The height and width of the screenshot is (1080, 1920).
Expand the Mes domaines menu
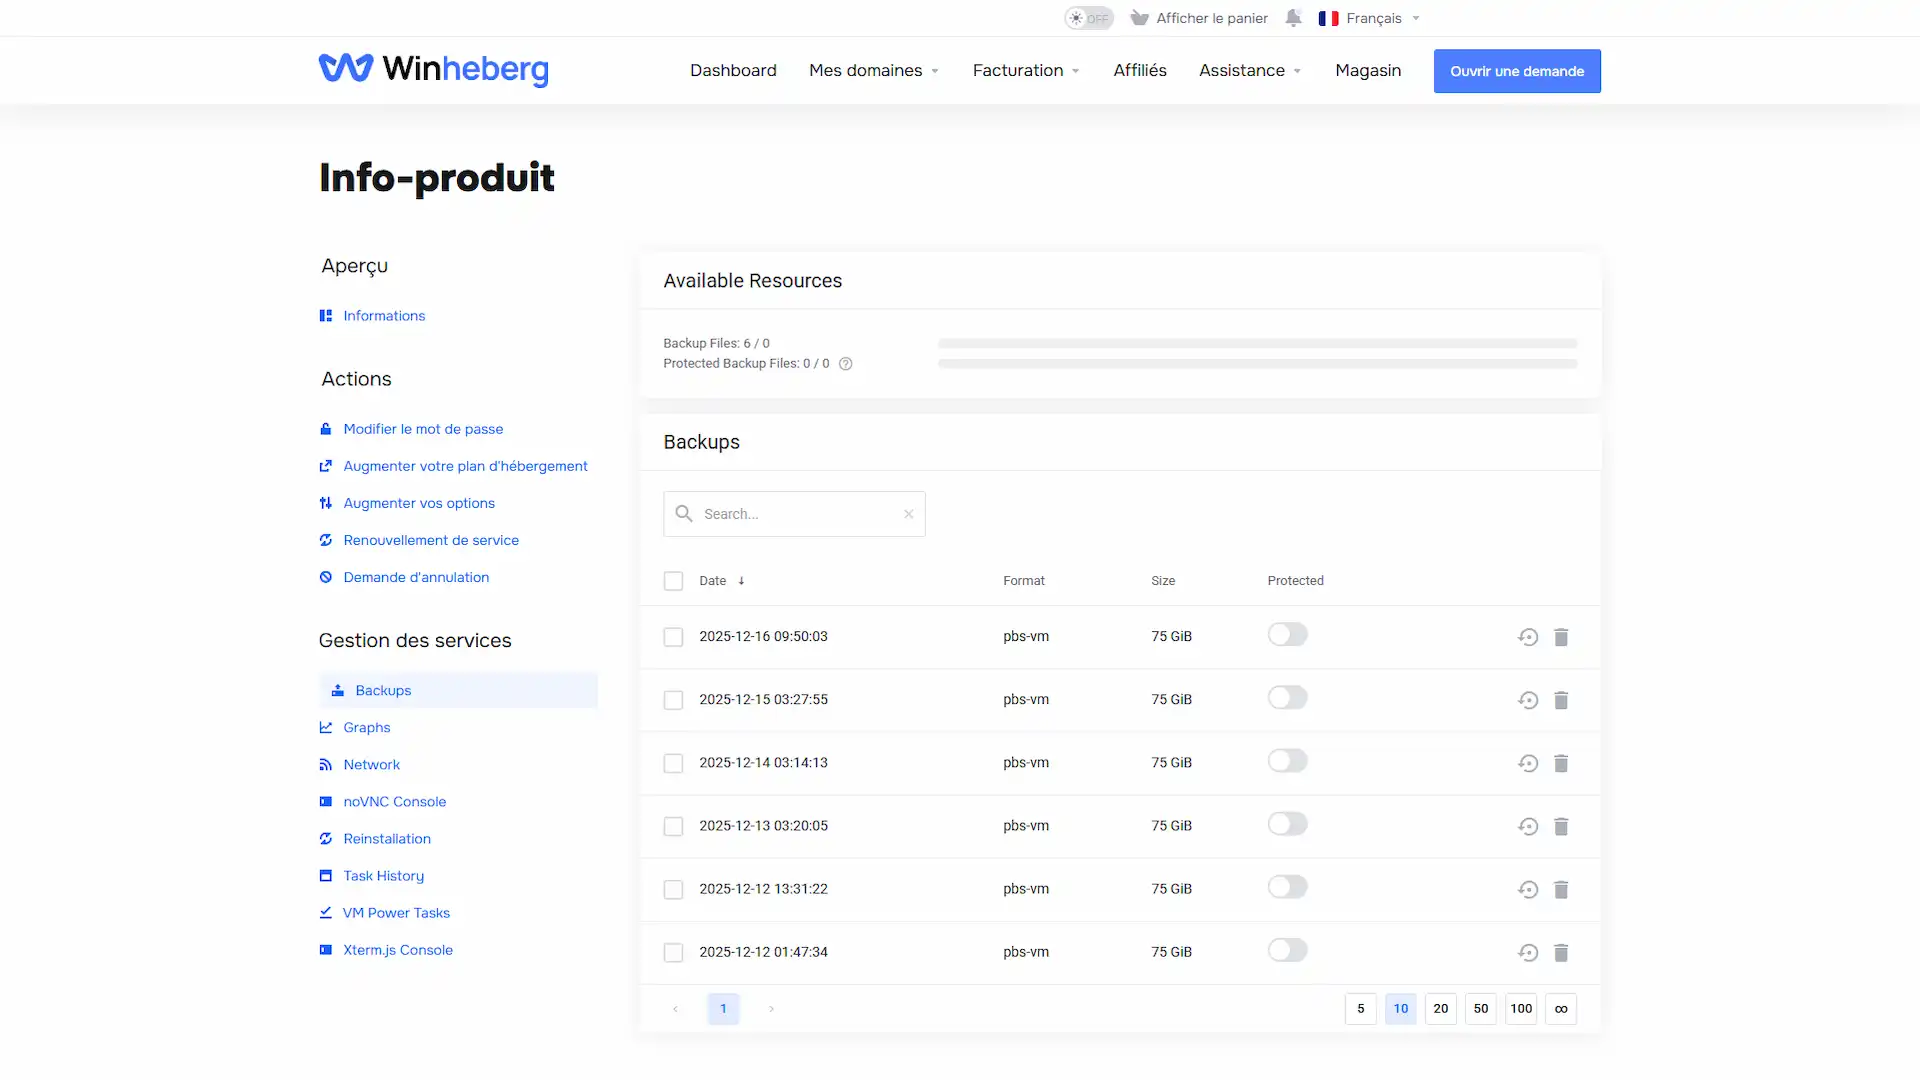874,70
